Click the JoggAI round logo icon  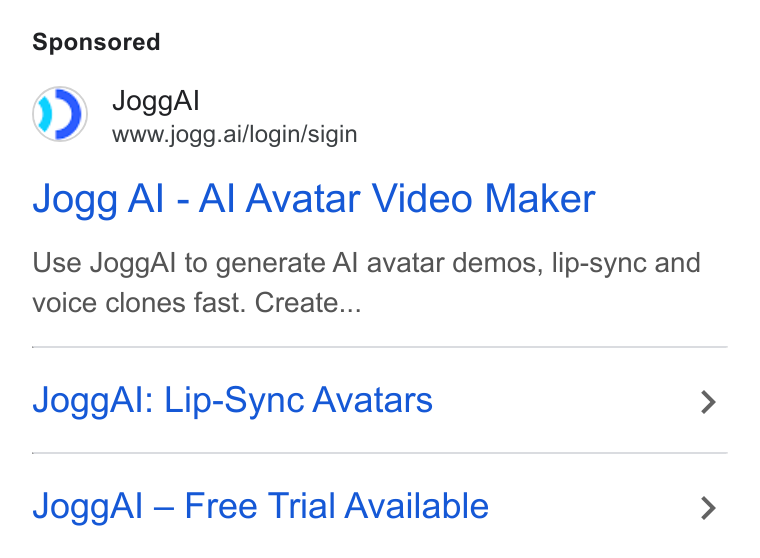pyautogui.click(x=60, y=114)
